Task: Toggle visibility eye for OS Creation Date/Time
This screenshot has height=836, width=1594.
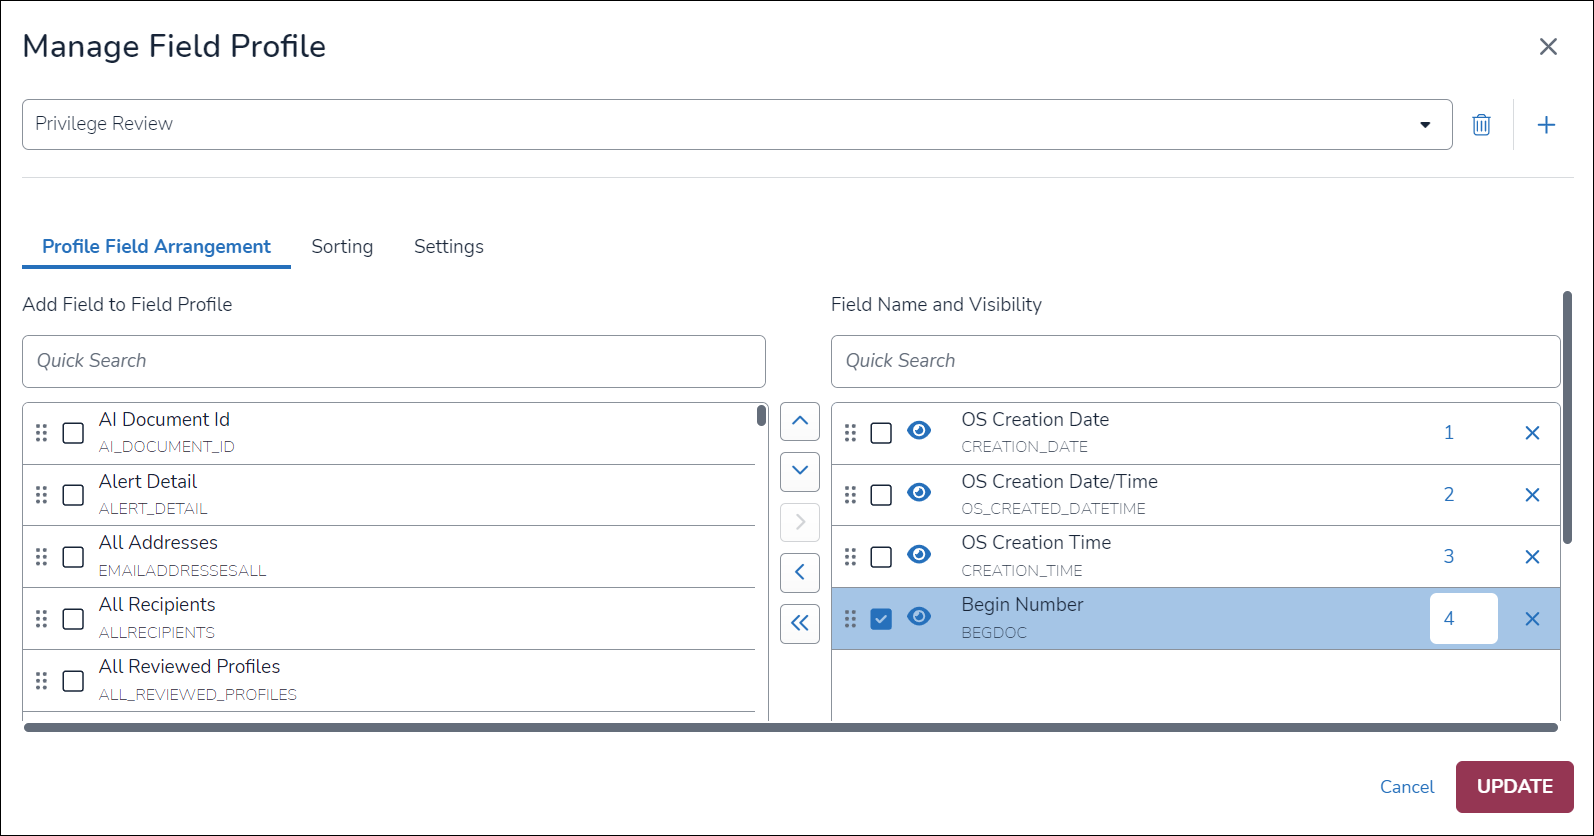Action: pyautogui.click(x=919, y=492)
